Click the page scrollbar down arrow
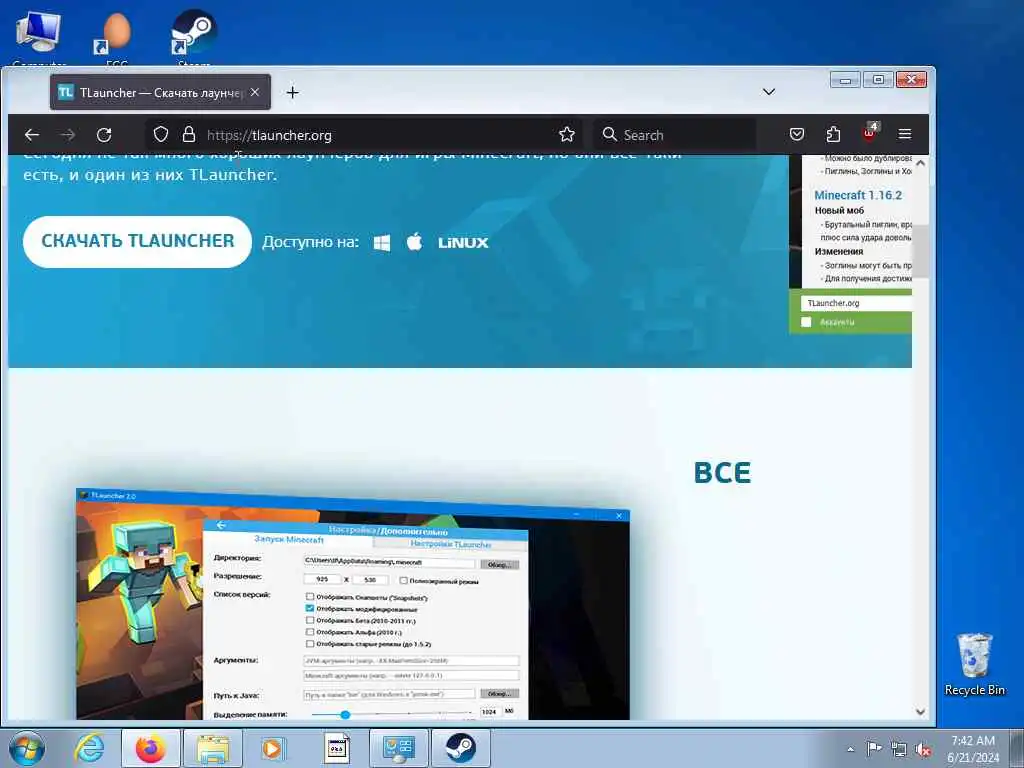The image size is (1024, 768). tap(920, 712)
